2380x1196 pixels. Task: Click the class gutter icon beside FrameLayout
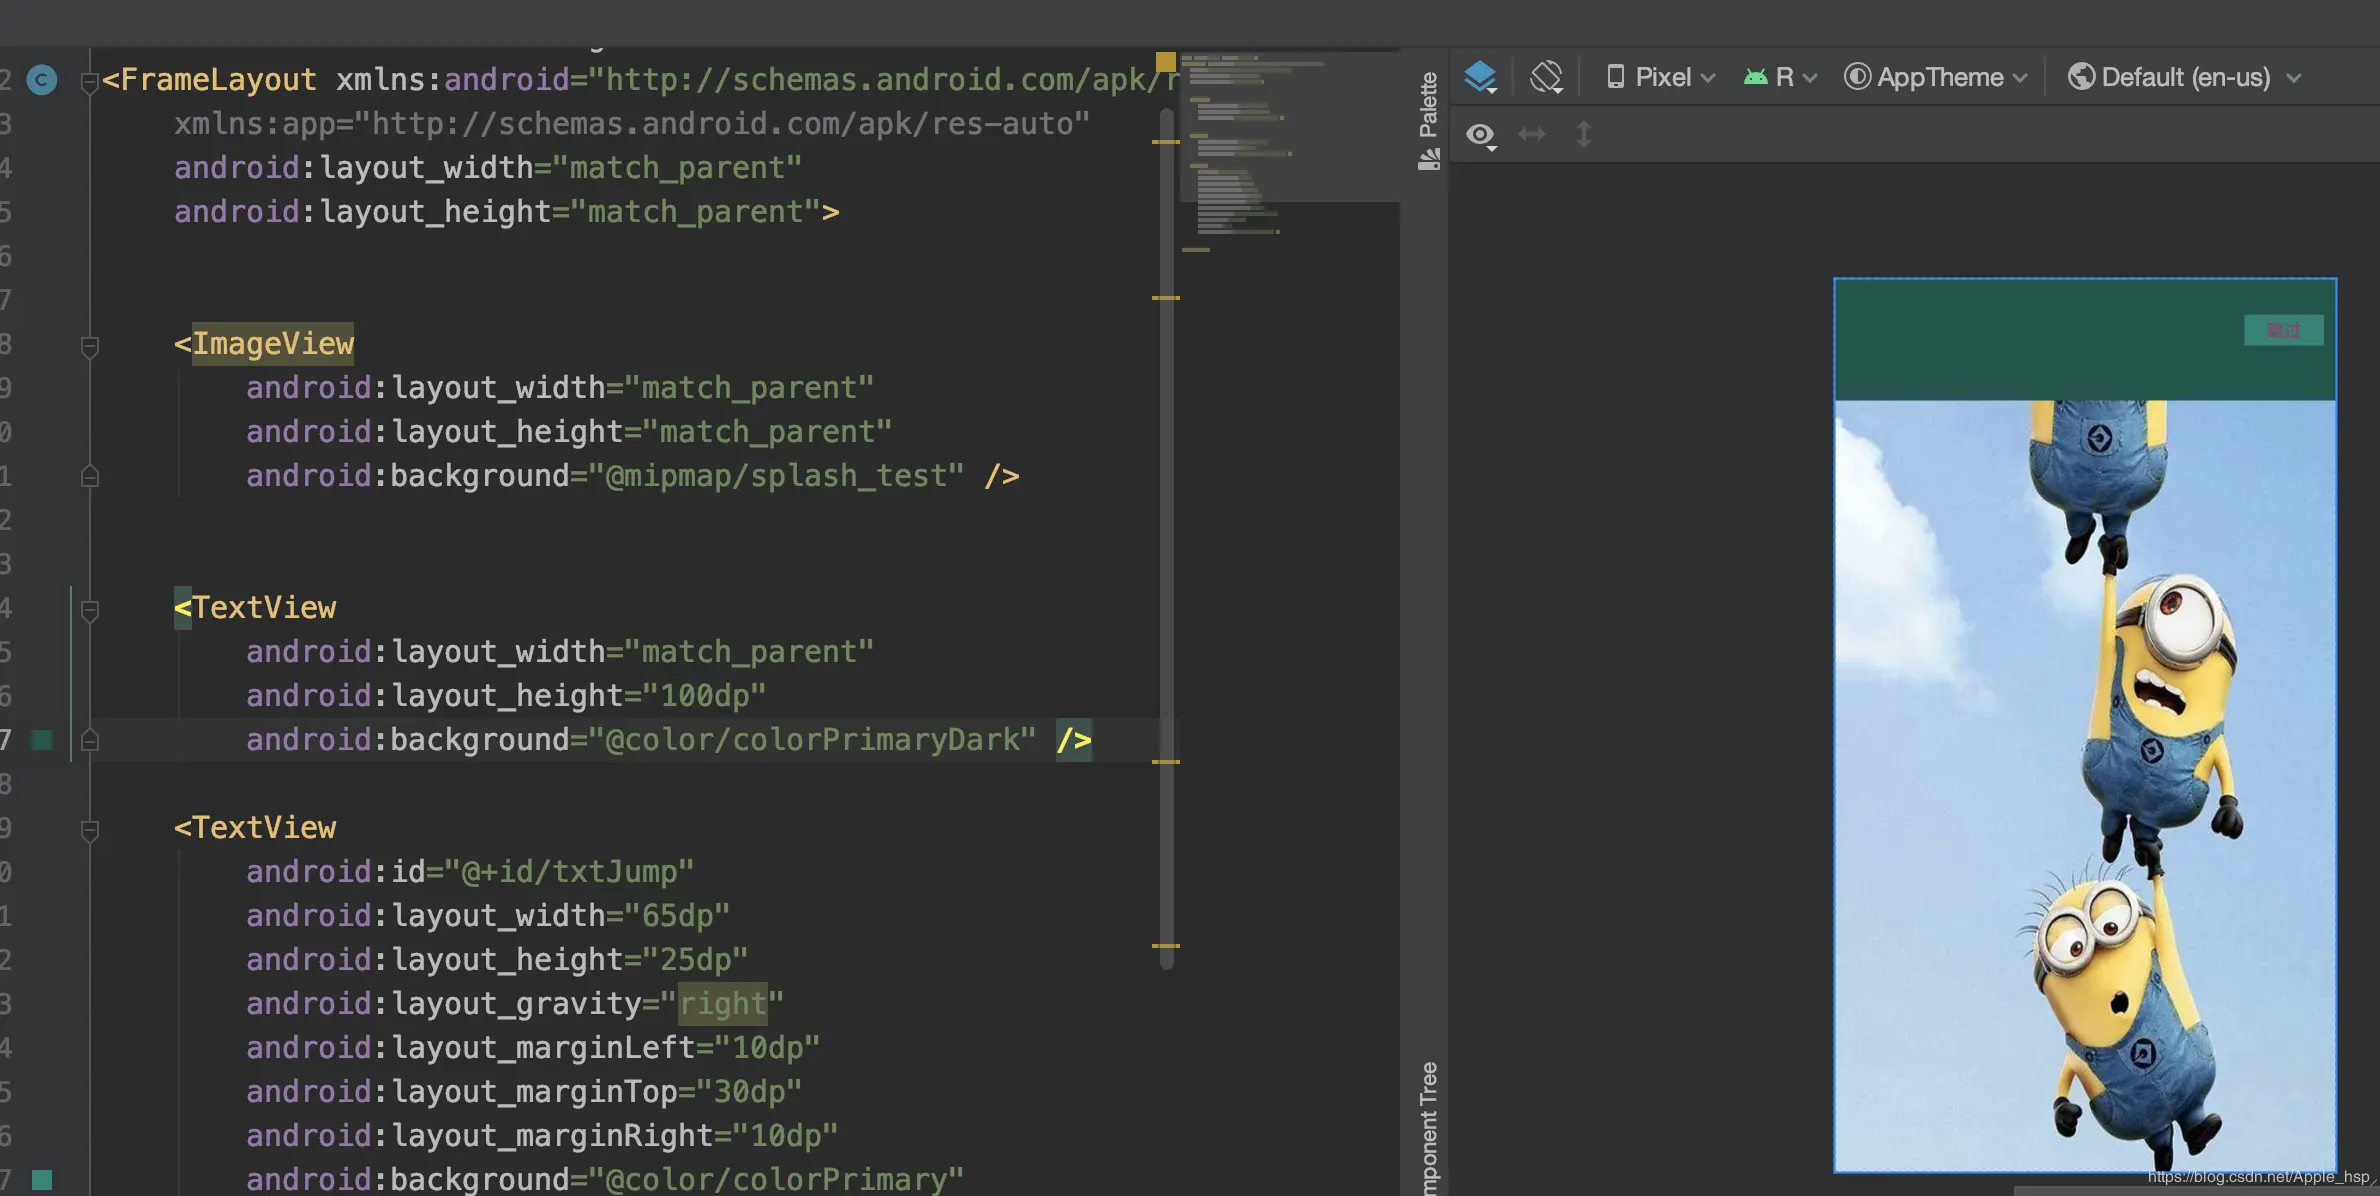pyautogui.click(x=42, y=79)
